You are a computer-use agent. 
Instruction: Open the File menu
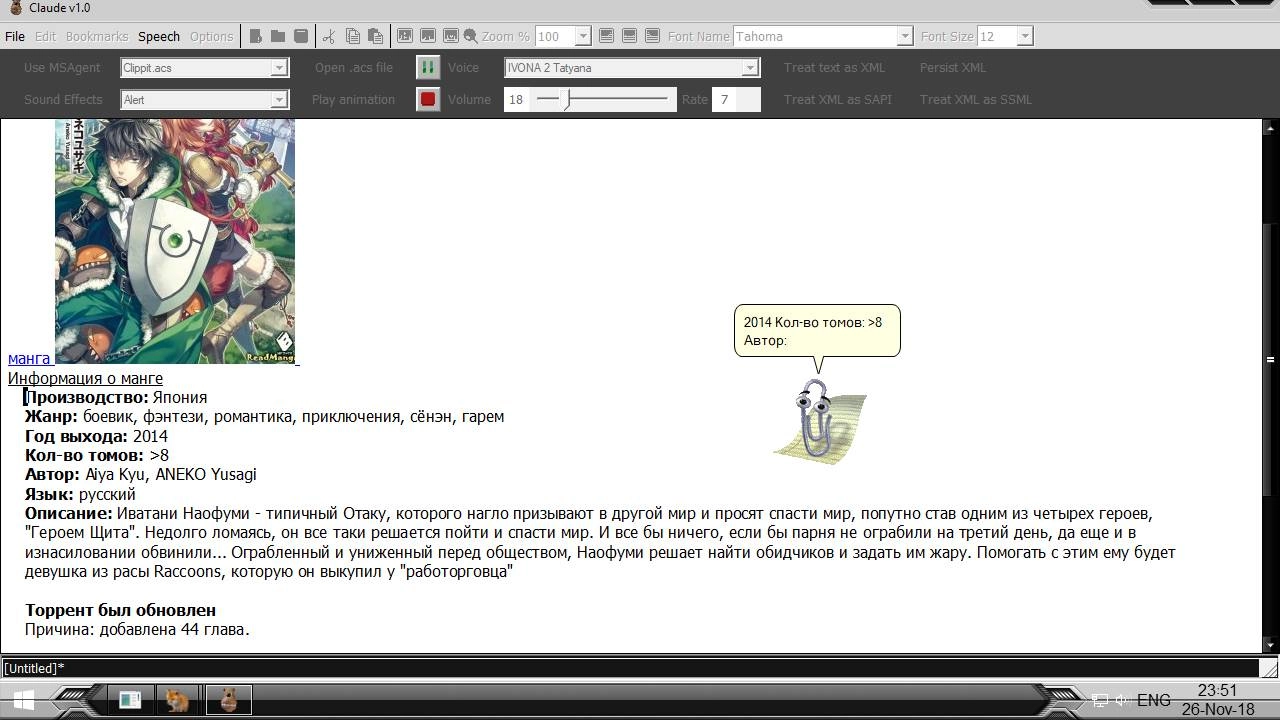pos(15,36)
